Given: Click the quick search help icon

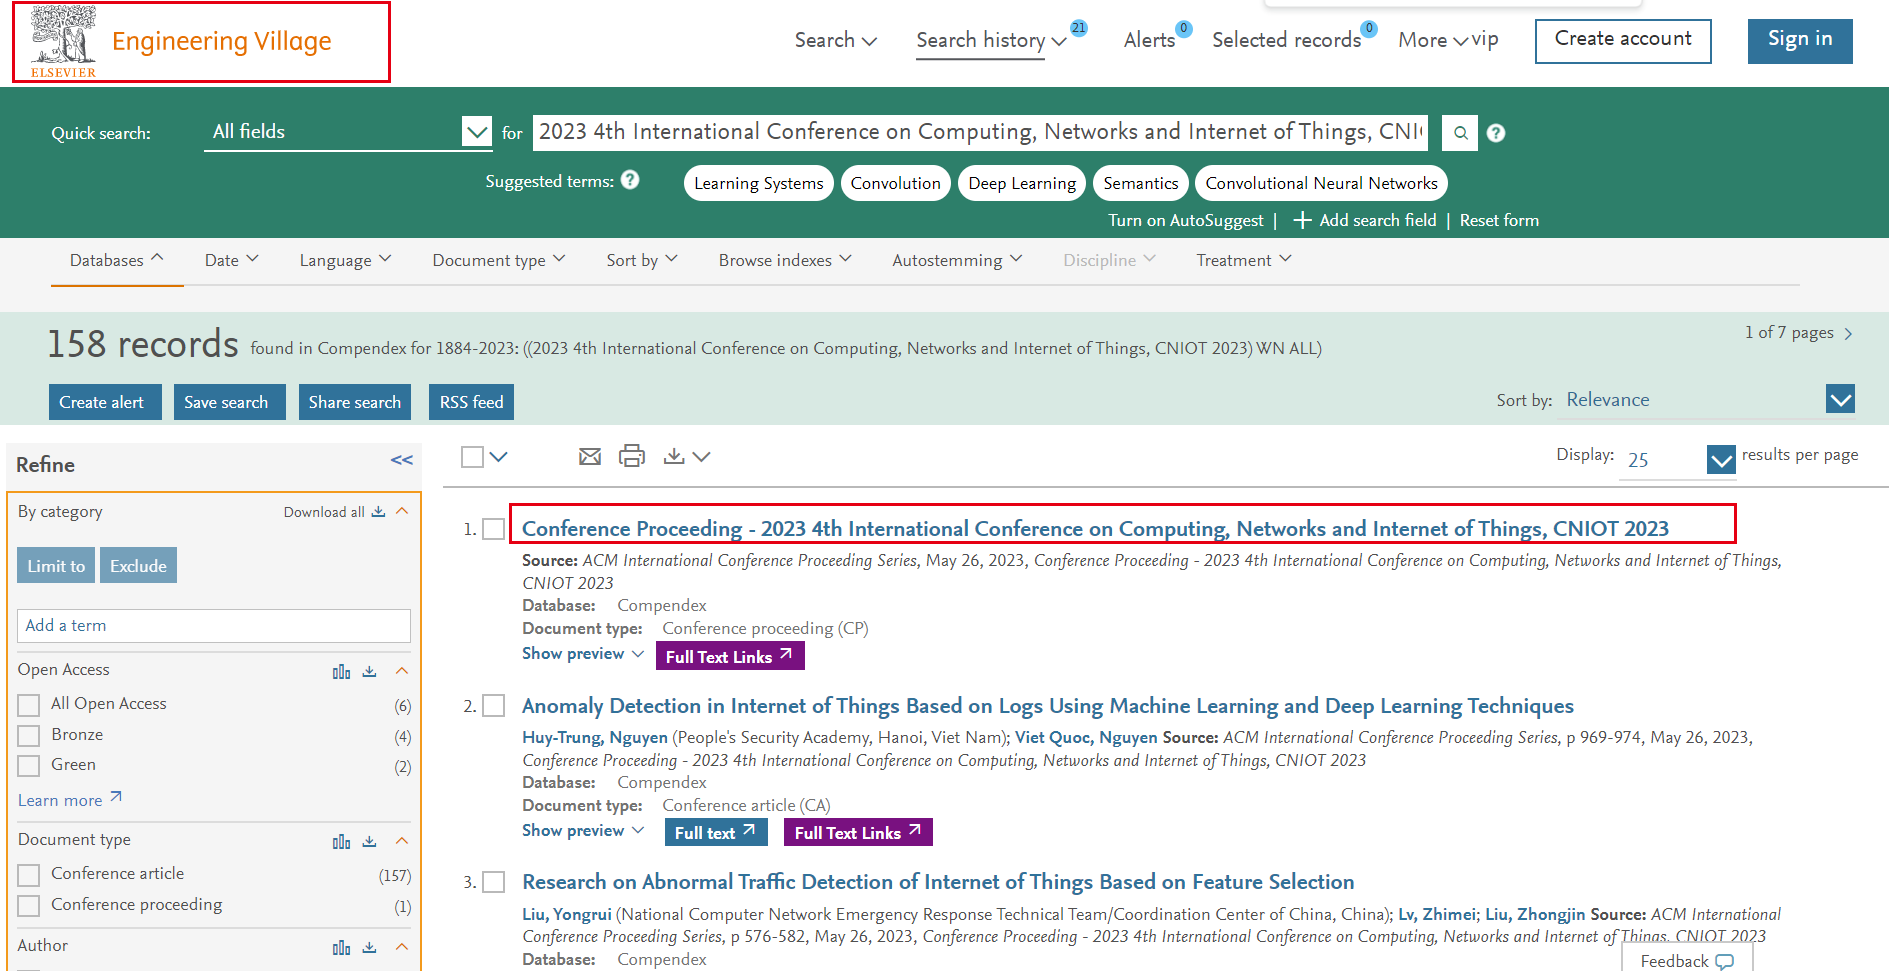Looking at the screenshot, I should click(x=1496, y=133).
